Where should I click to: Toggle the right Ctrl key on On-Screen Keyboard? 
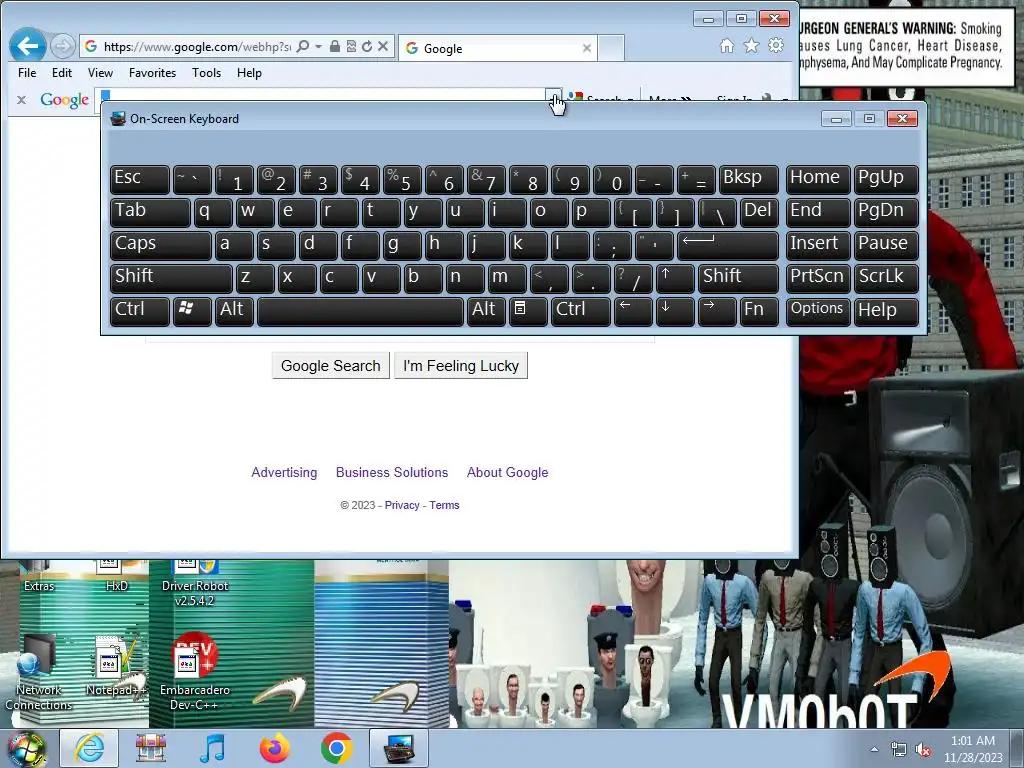pyautogui.click(x=581, y=310)
